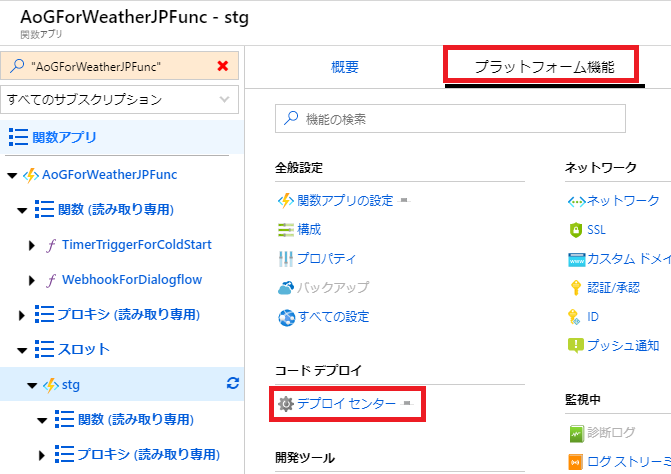Open the ネットワーク link
Image resolution: width=671 pixels, height=474 pixels.
pos(623,200)
